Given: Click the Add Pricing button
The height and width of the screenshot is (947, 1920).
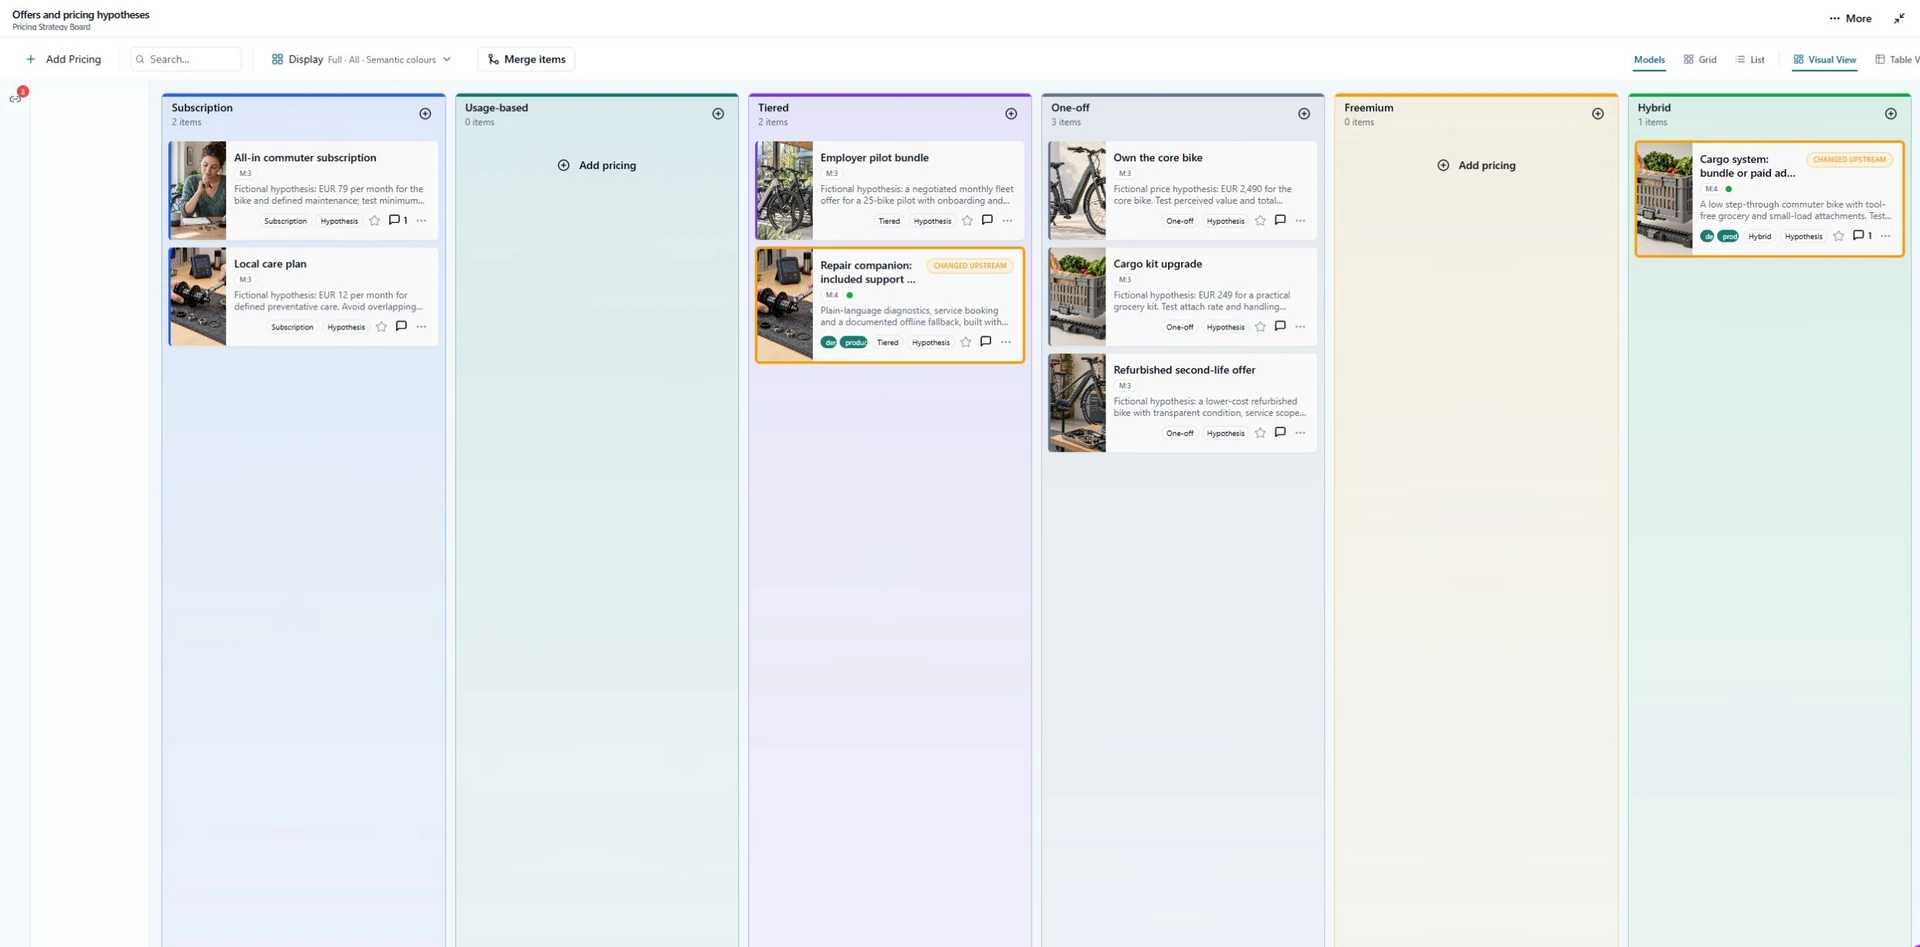Looking at the screenshot, I should click(63, 59).
